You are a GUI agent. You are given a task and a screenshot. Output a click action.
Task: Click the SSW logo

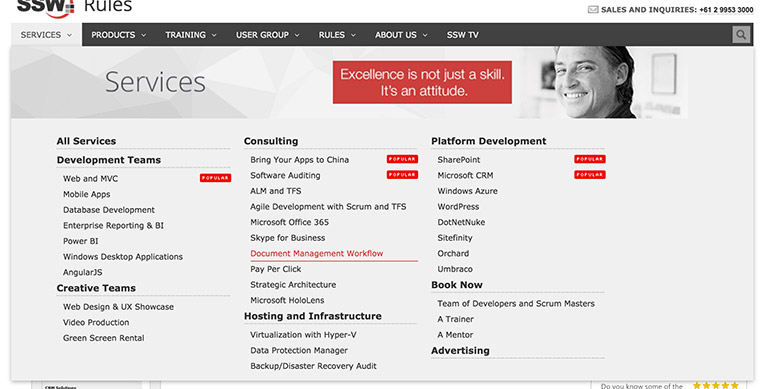click(x=46, y=8)
